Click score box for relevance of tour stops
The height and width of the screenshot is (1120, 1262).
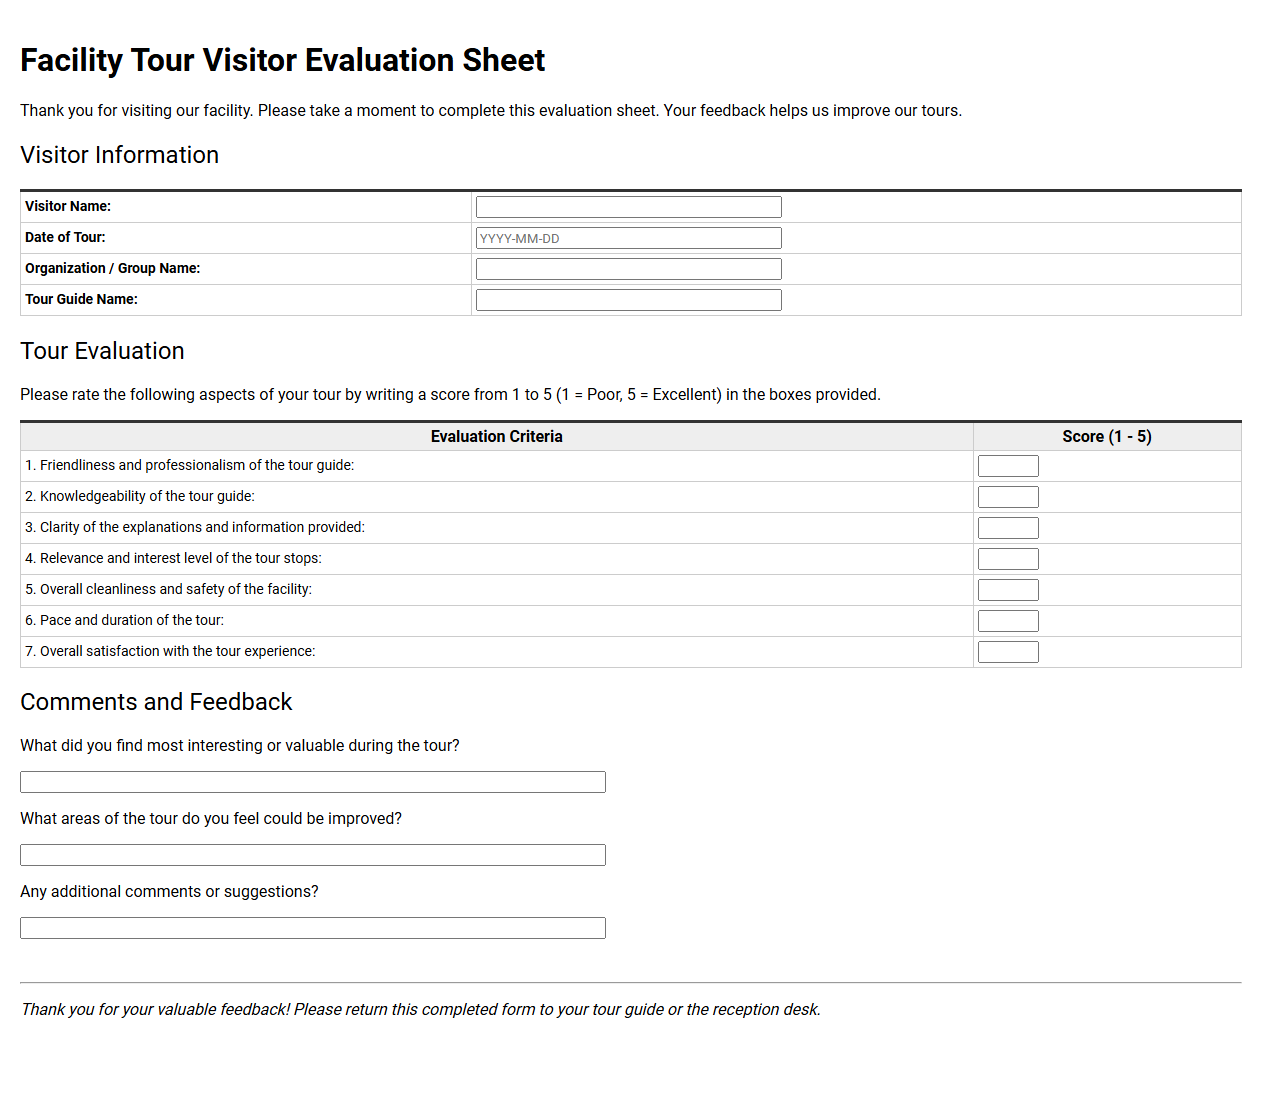(x=1008, y=559)
